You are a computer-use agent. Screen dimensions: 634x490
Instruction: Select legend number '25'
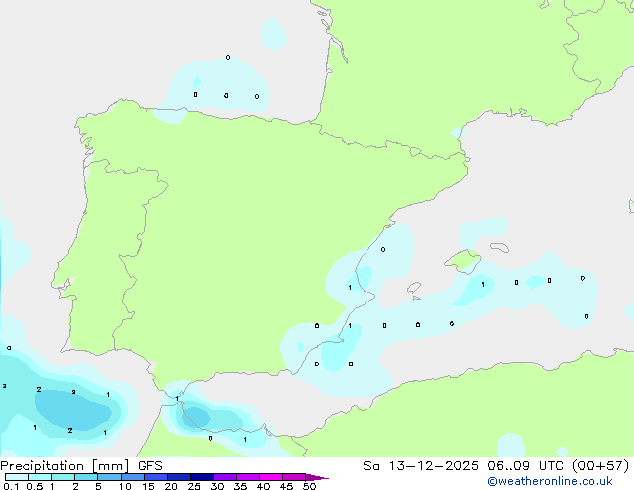194,486
